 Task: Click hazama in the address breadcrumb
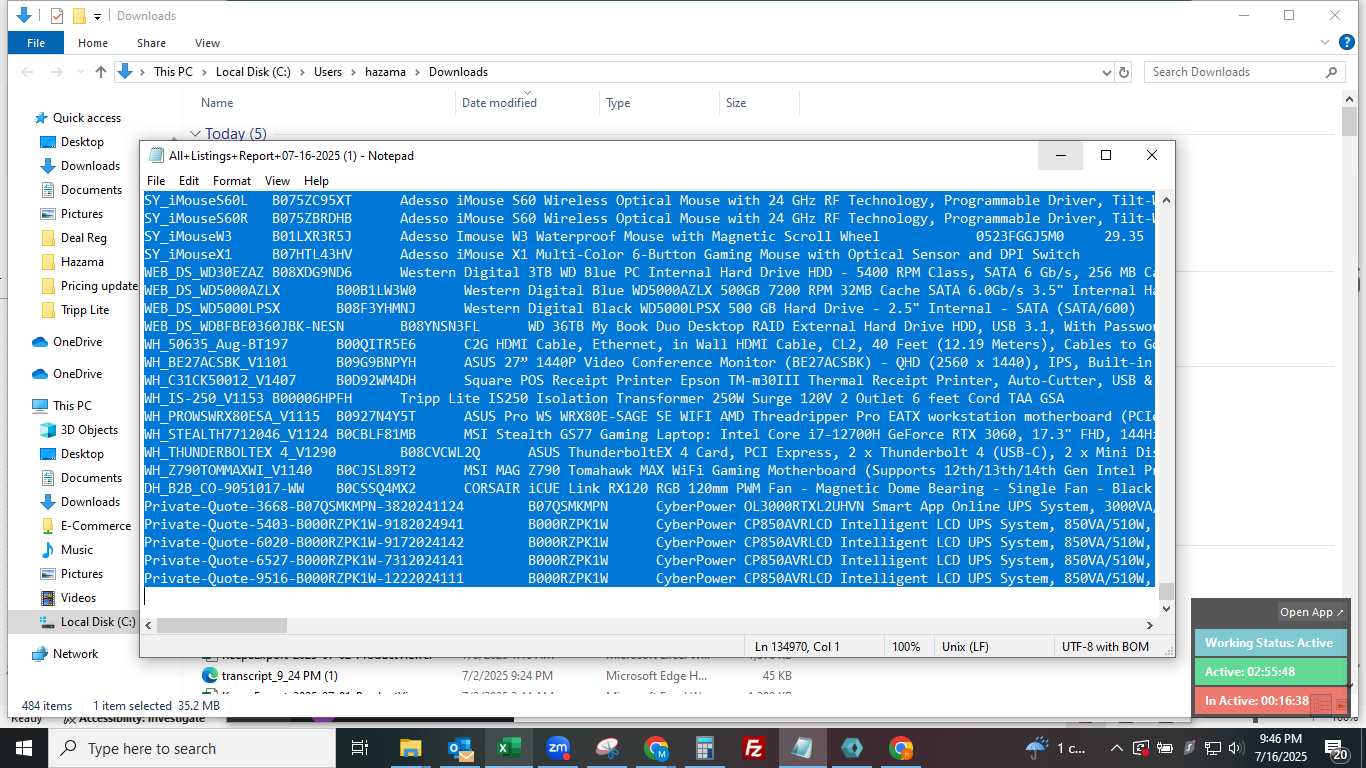tap(385, 72)
